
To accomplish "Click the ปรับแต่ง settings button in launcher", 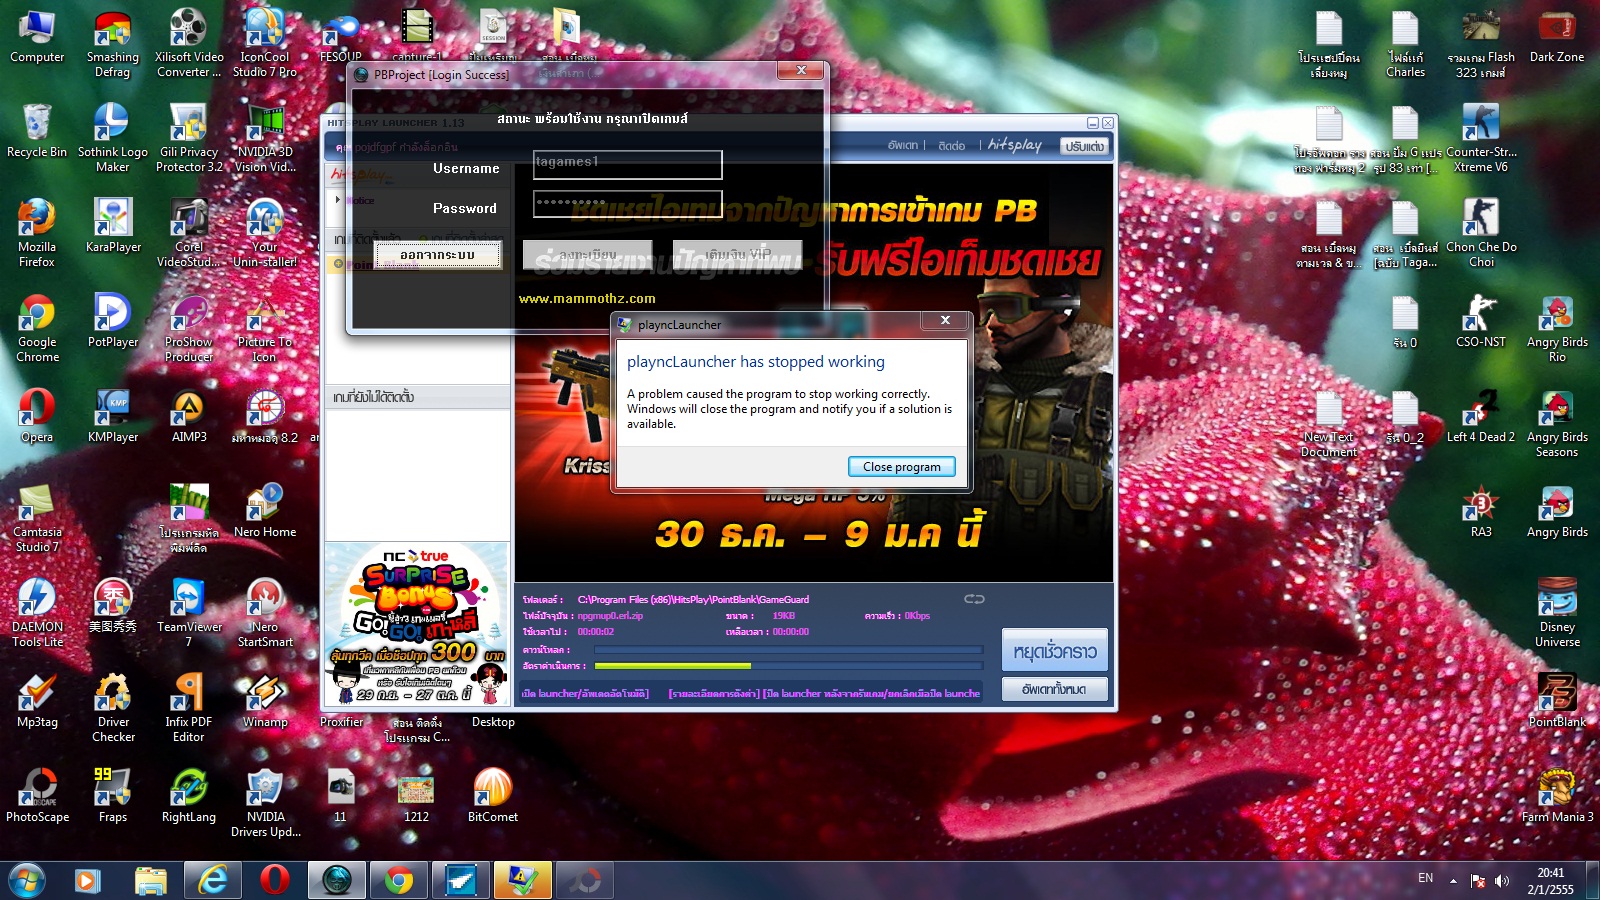I will click(1085, 146).
